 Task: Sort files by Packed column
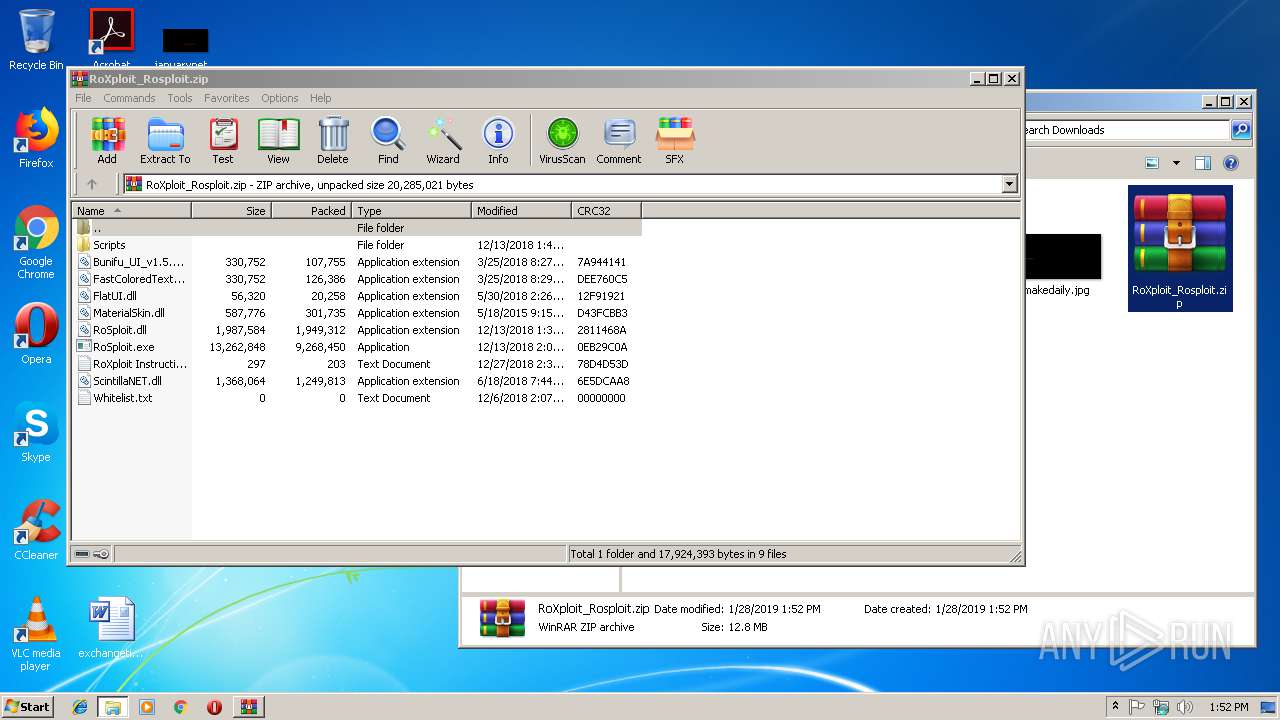click(x=311, y=211)
